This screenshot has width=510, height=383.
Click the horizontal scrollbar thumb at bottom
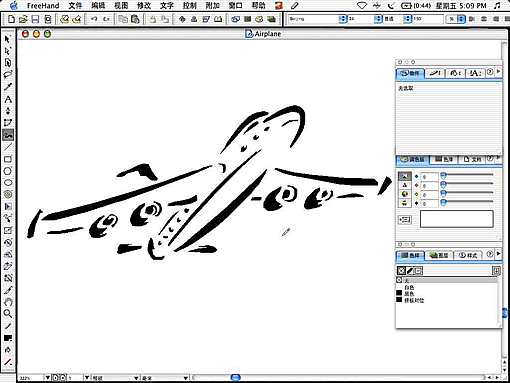(236, 377)
